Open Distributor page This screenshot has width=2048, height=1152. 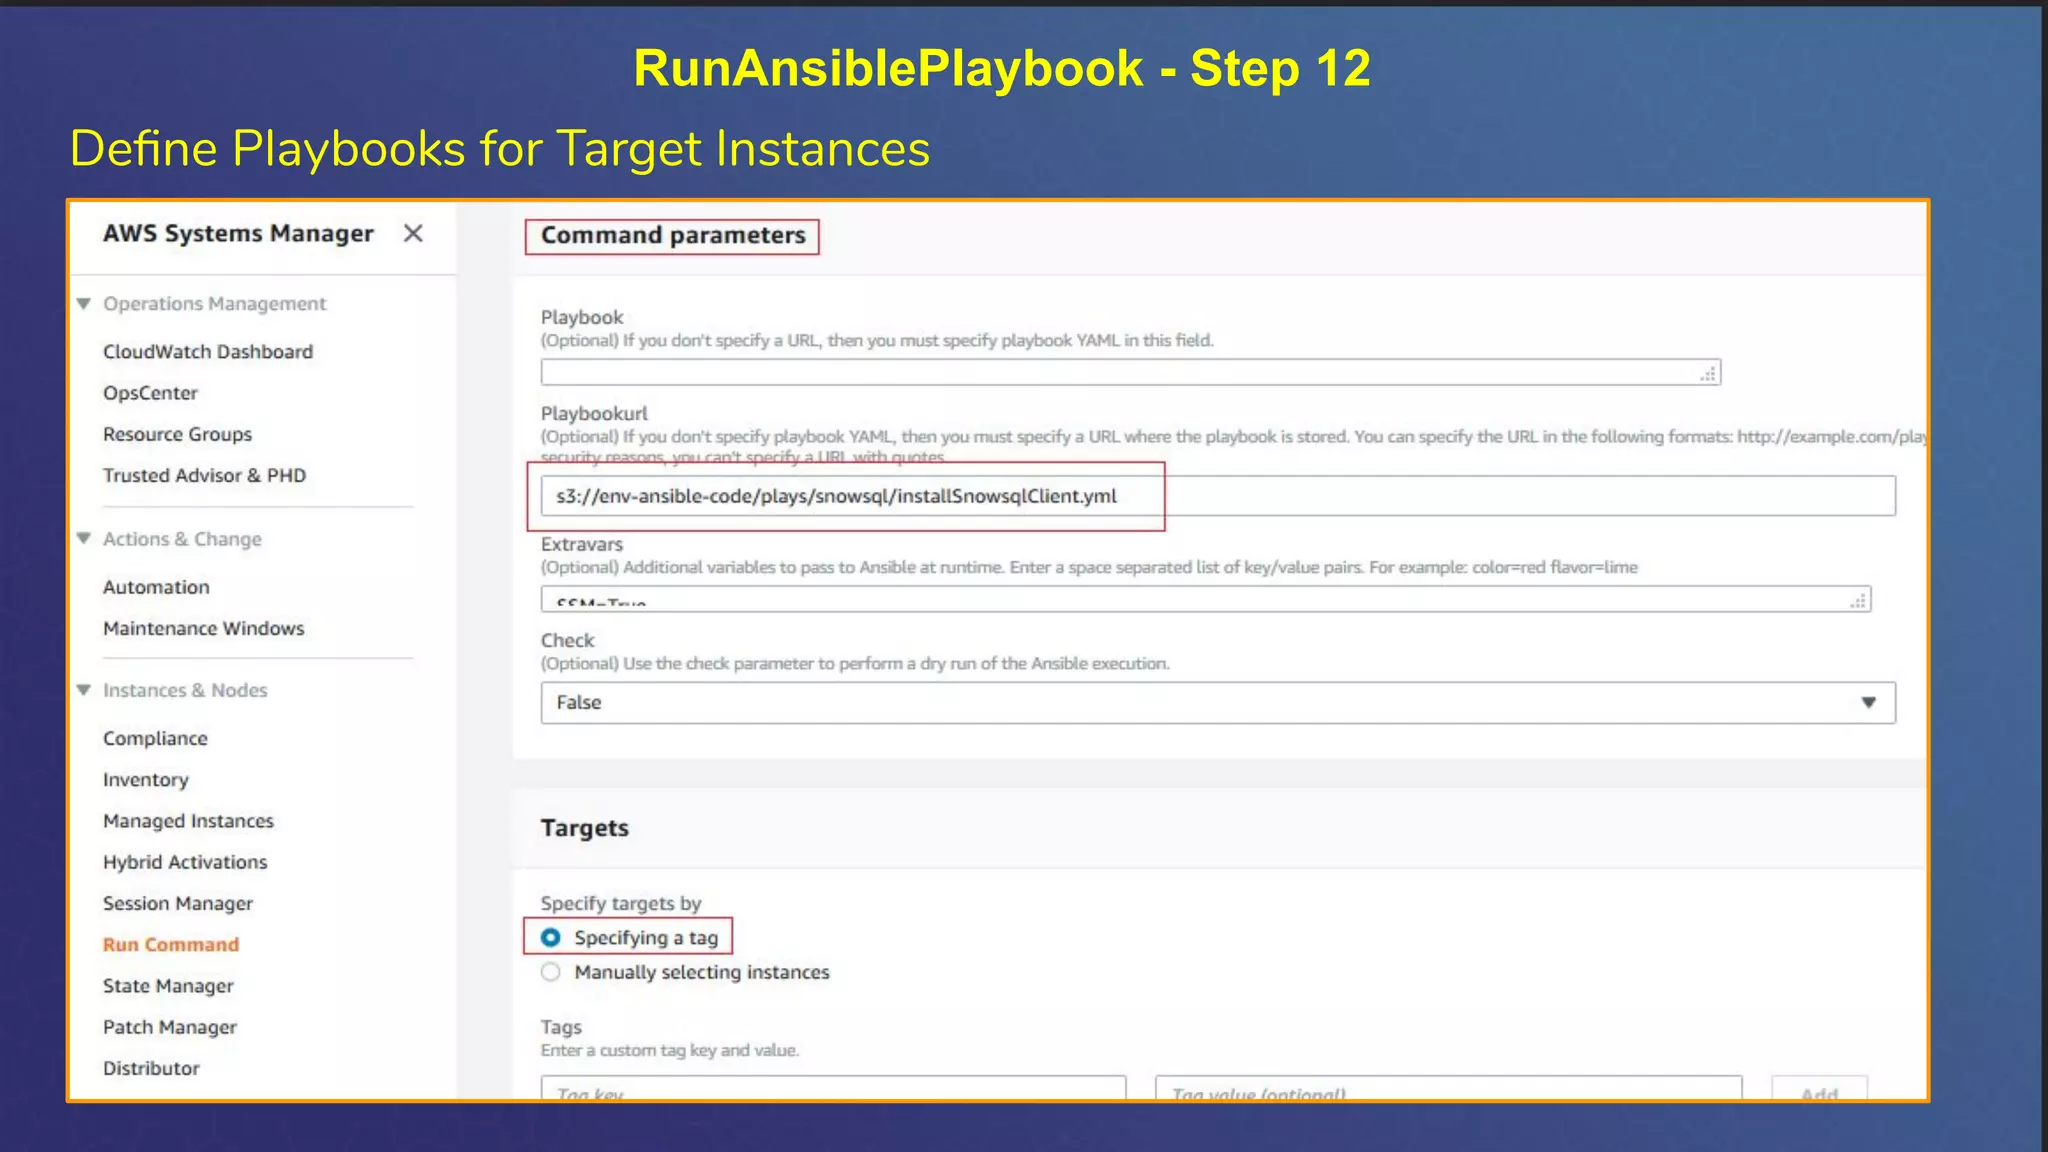[x=151, y=1068]
